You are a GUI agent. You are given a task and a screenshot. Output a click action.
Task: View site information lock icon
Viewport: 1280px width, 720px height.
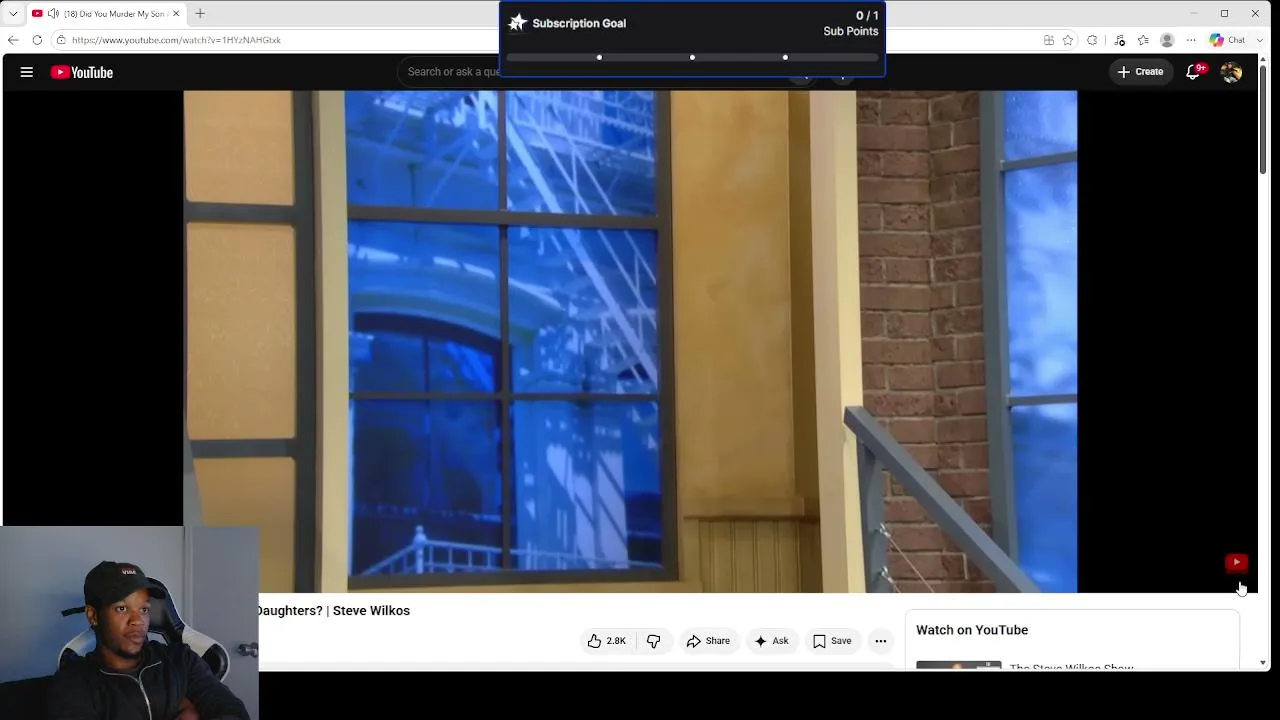click(61, 40)
